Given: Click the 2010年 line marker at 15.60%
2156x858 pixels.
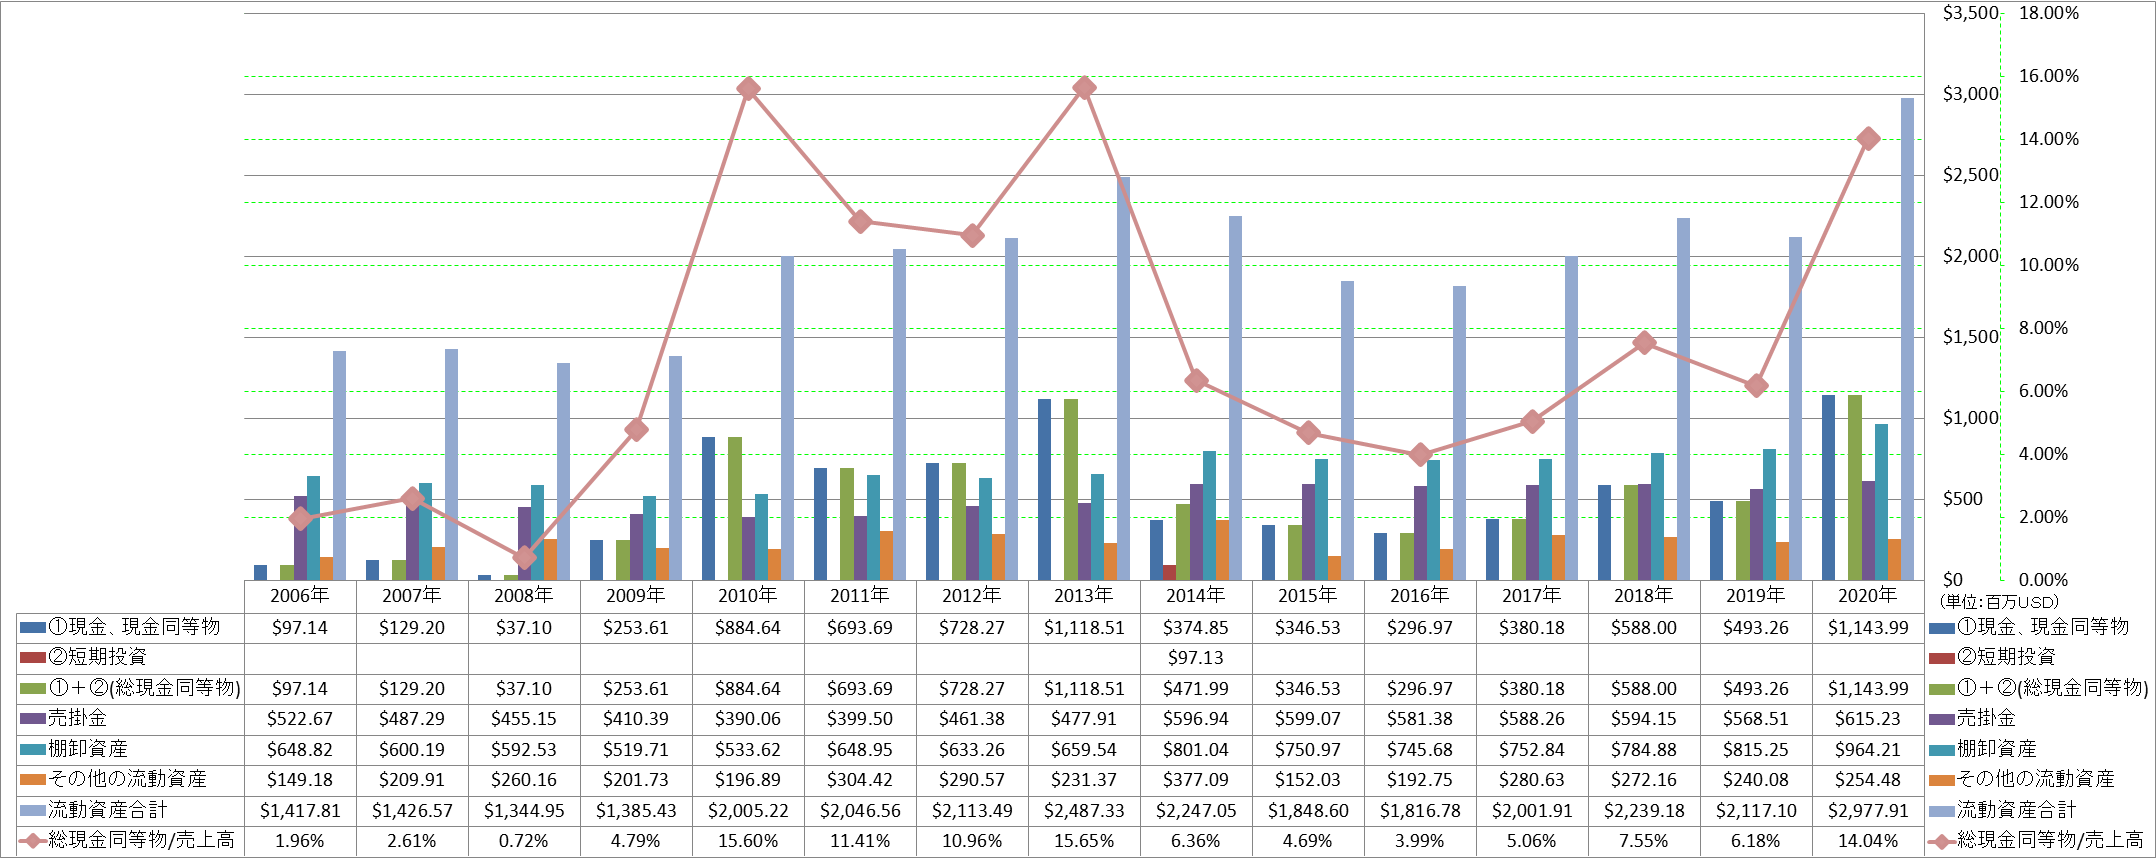Looking at the screenshot, I should 748,89.
